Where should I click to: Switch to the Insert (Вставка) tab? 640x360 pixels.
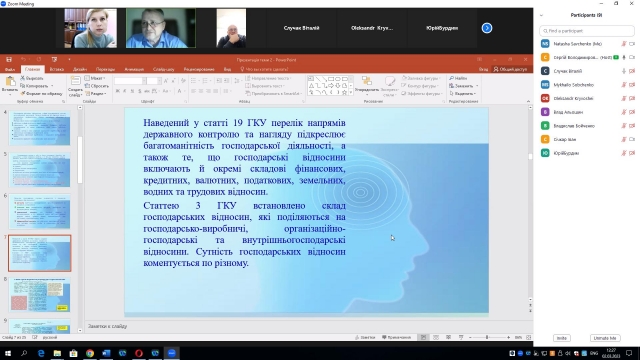[x=57, y=69]
